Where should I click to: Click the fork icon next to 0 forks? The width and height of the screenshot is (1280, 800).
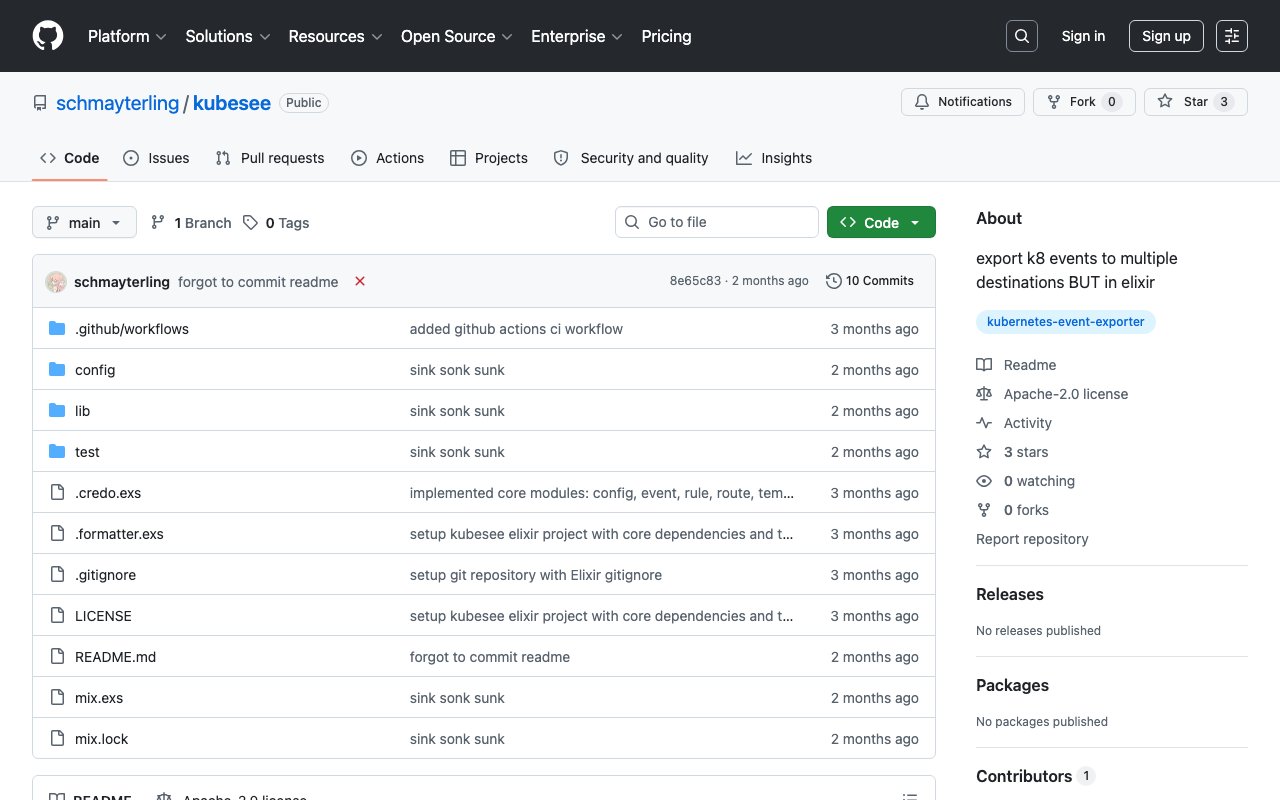(984, 510)
